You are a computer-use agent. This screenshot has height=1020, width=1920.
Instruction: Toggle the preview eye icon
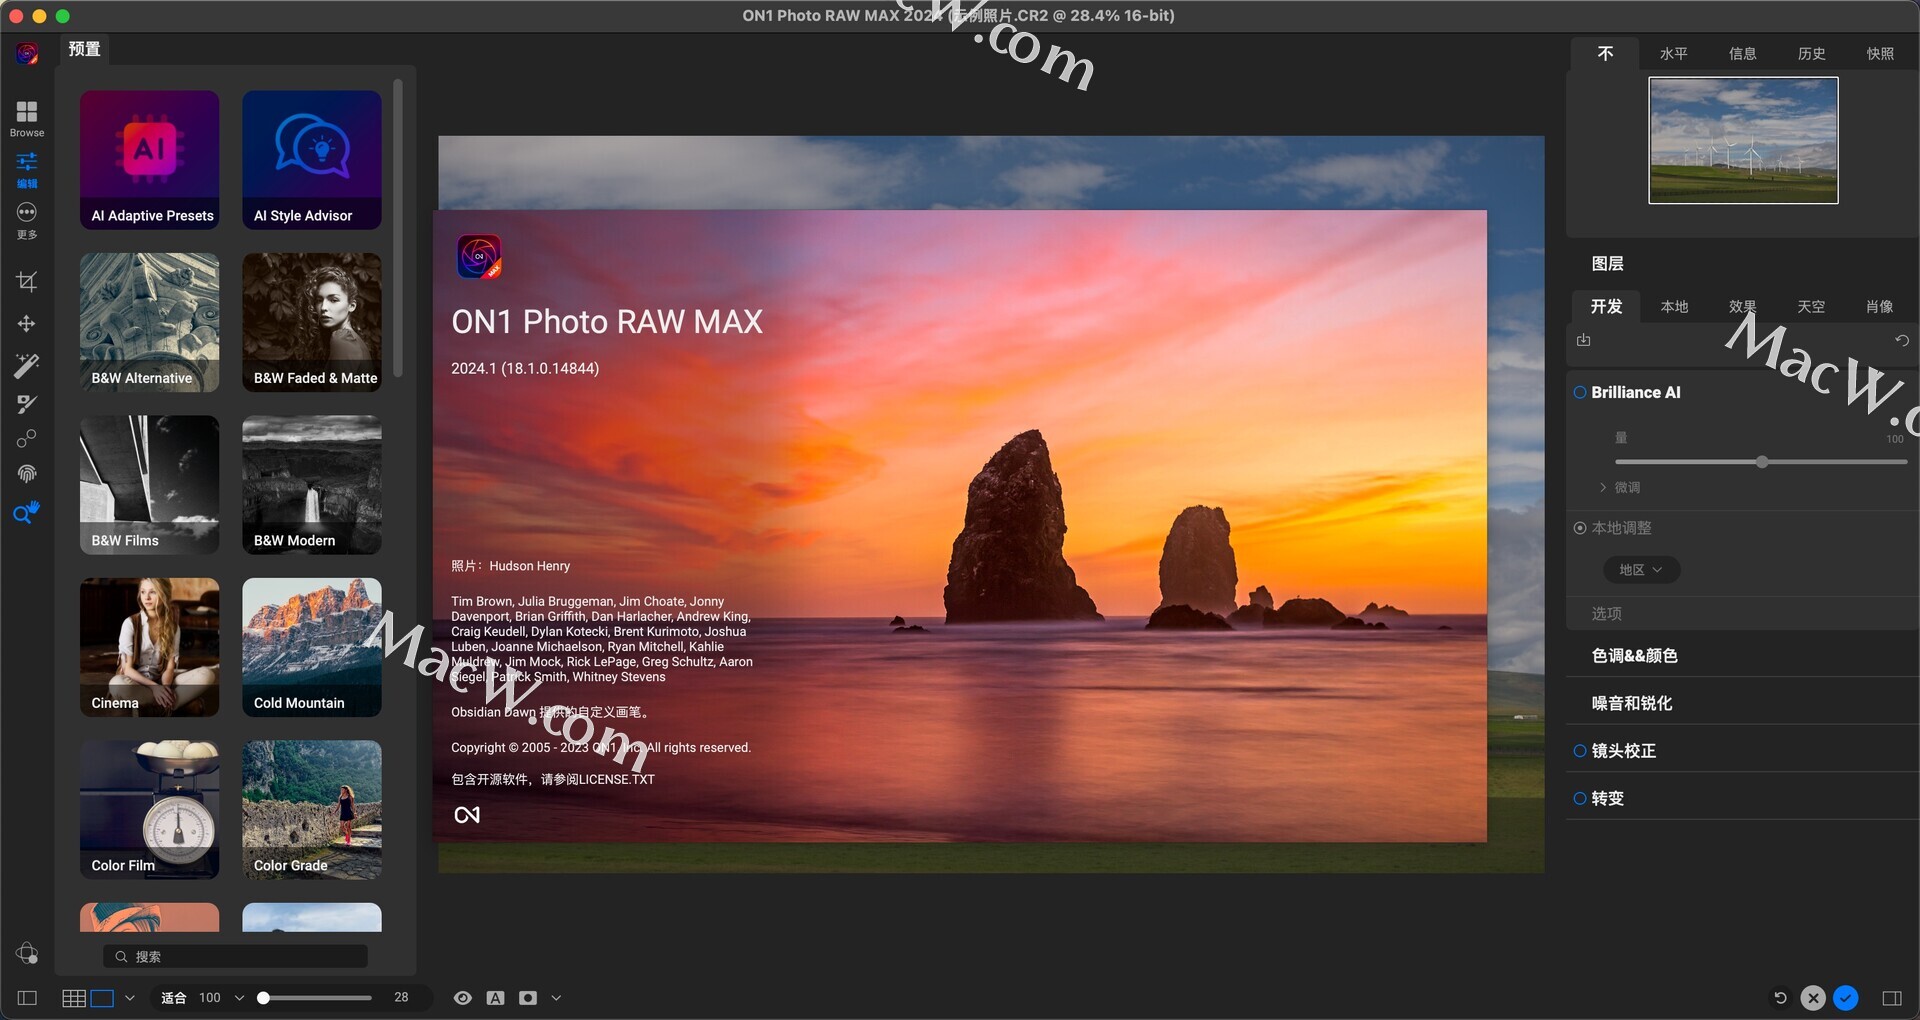coord(462,998)
